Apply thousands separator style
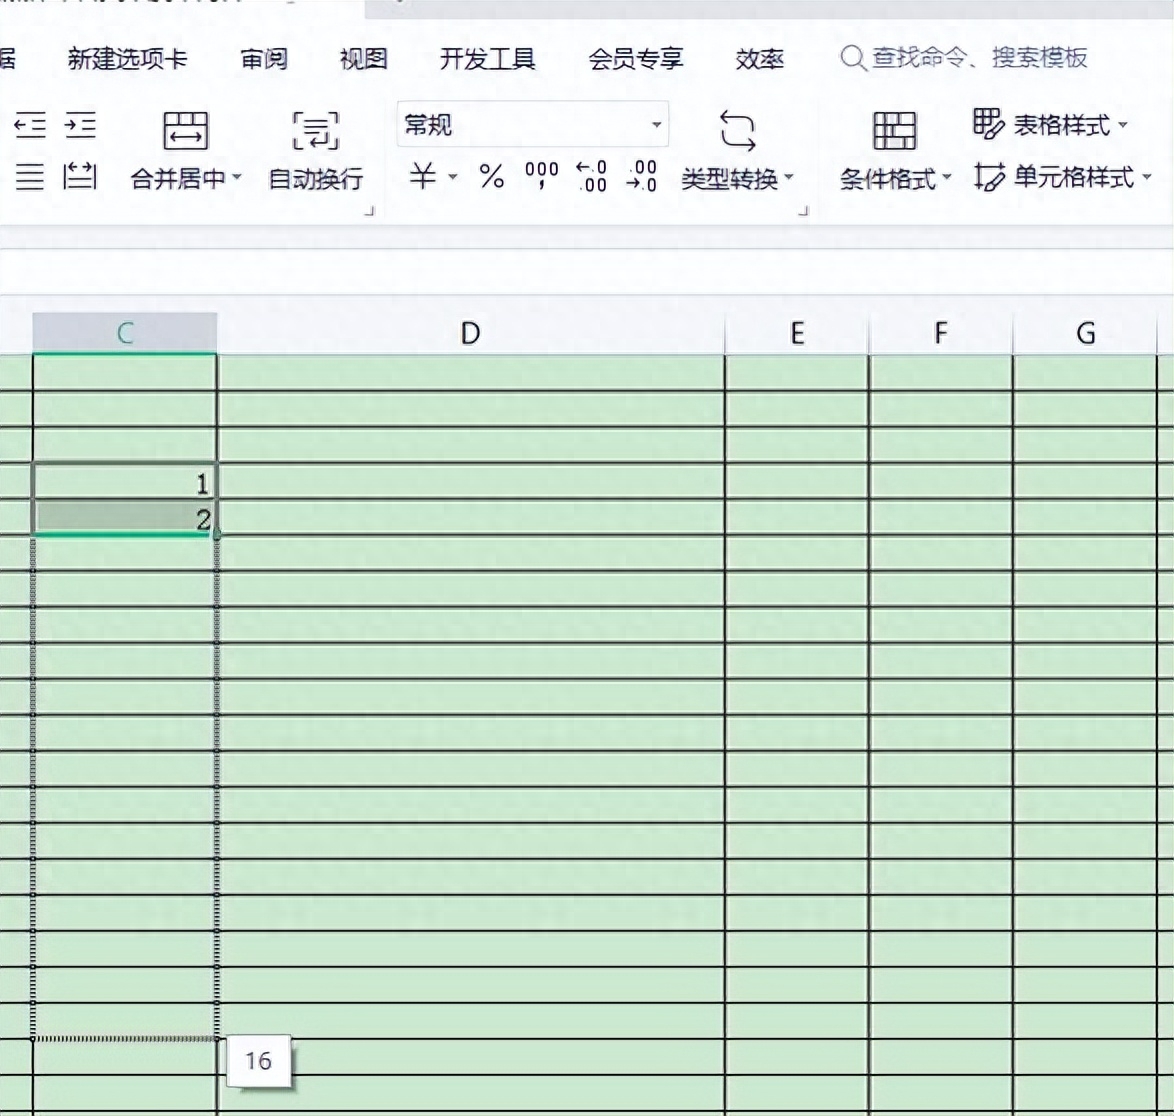The width and height of the screenshot is (1174, 1116). click(x=541, y=176)
